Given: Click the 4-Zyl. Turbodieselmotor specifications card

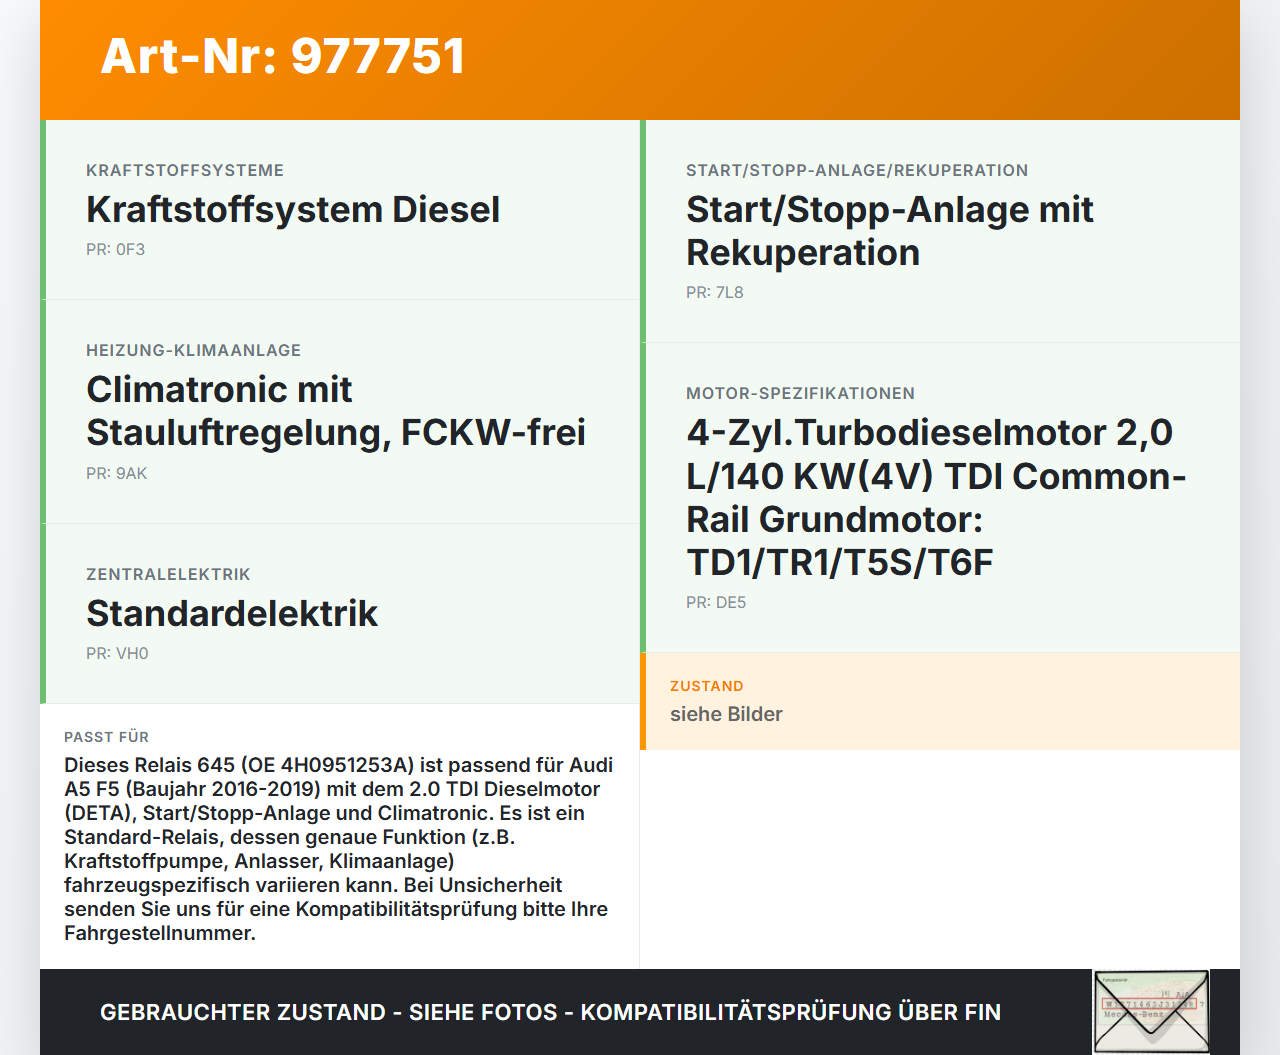Looking at the screenshot, I should [936, 497].
